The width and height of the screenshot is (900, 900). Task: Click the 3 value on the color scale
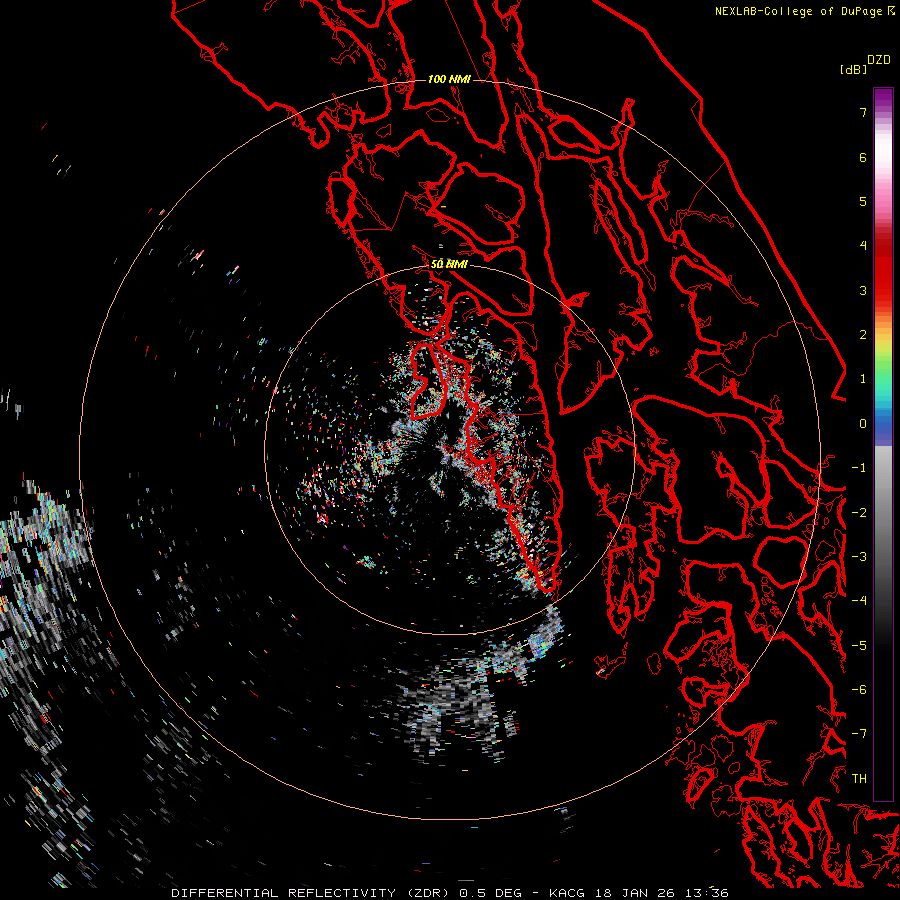863,290
